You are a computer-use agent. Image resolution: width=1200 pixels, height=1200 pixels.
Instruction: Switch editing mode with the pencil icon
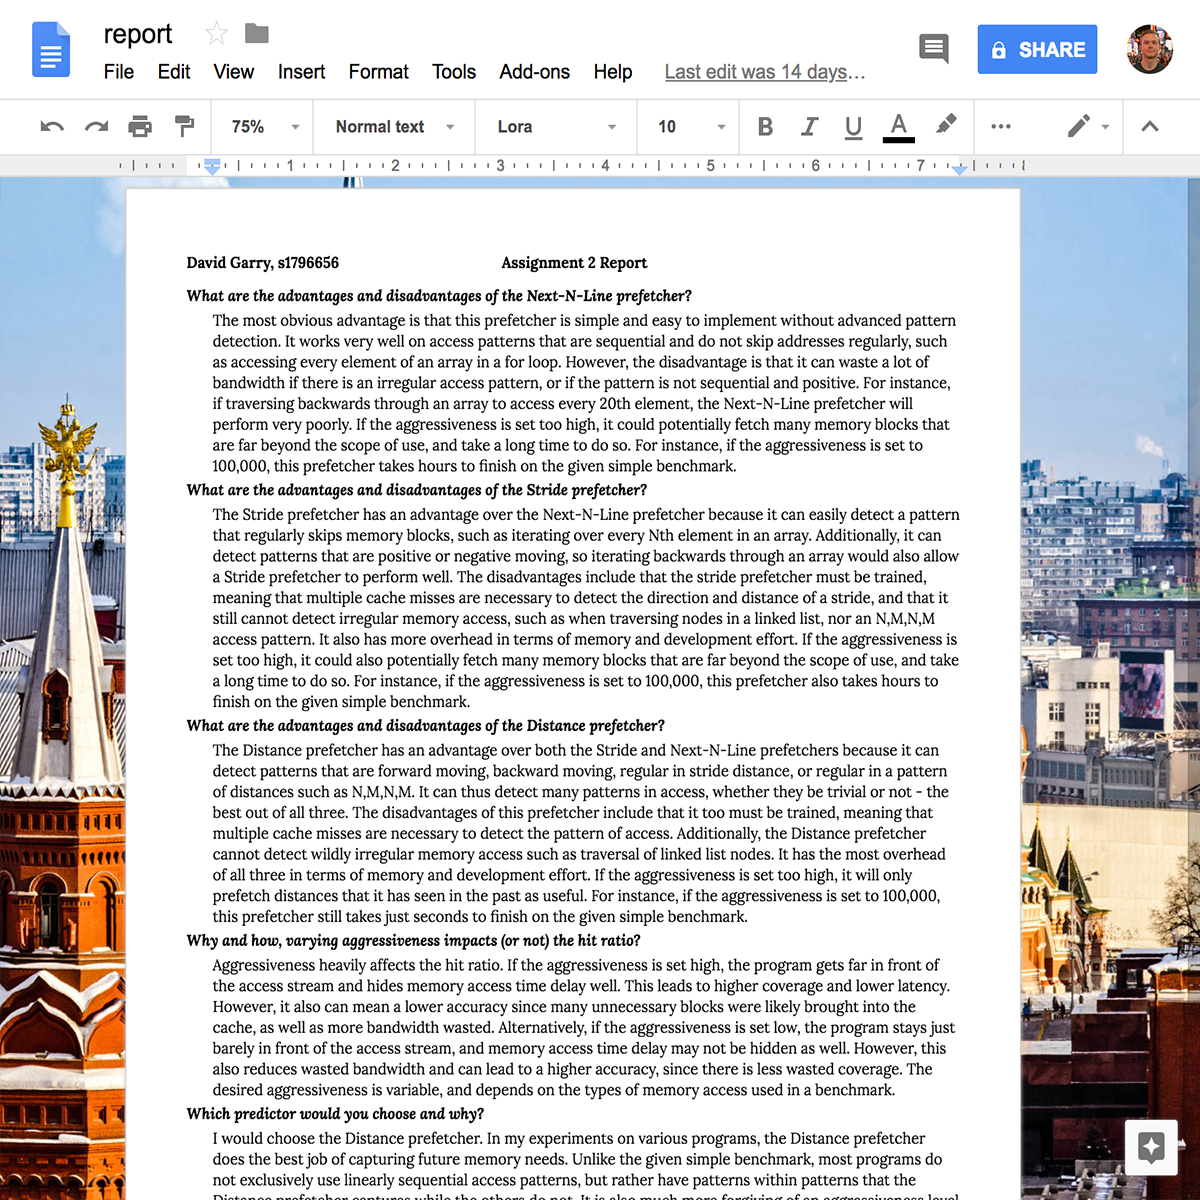(1080, 127)
